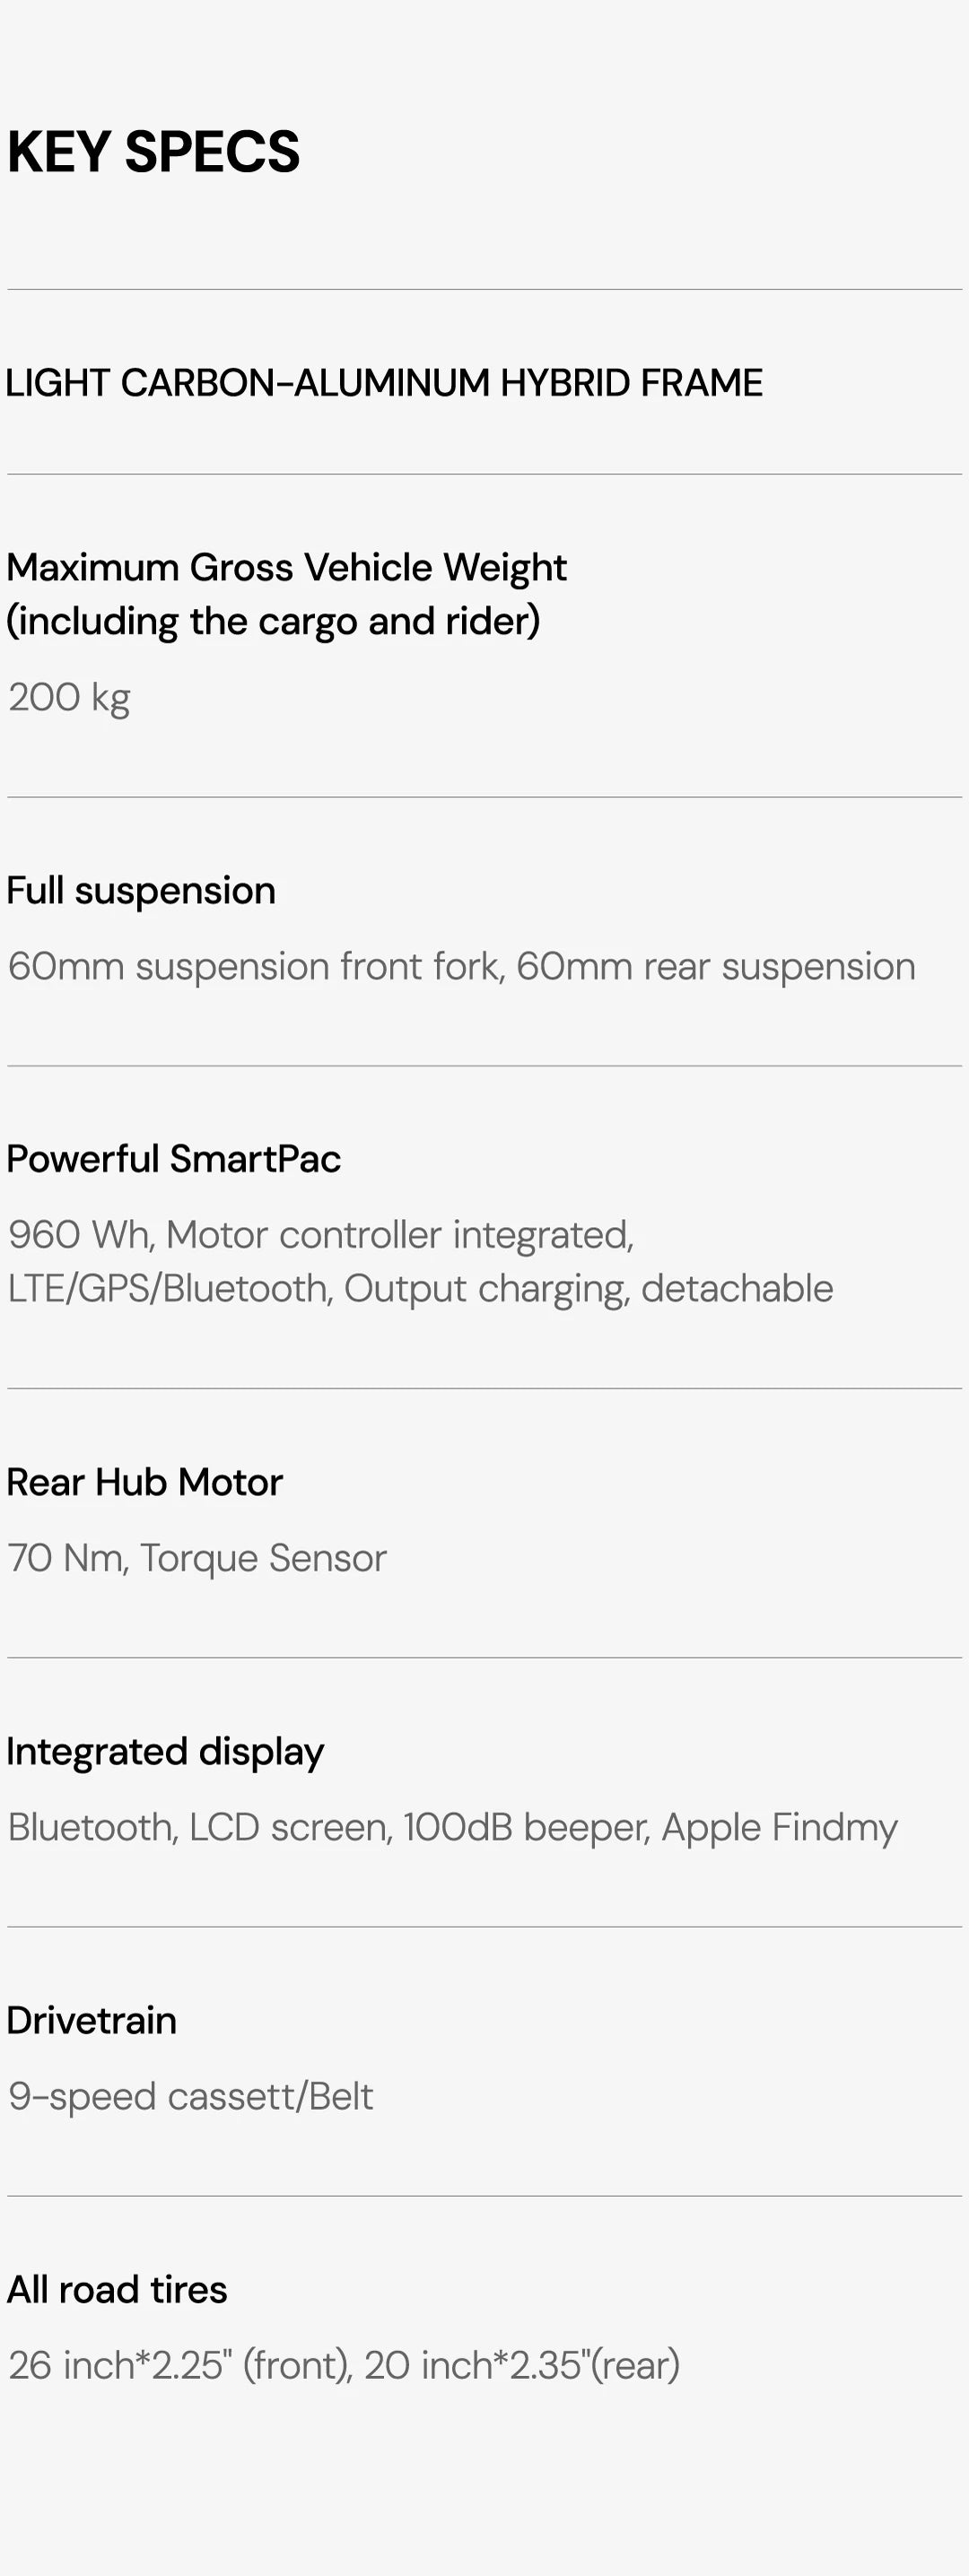Click the All road tires heading
Screen dimensions: 969x2576
pyautogui.click(x=117, y=2289)
